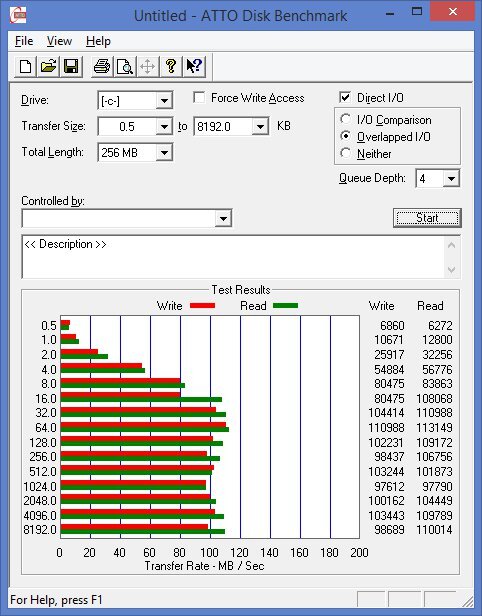This screenshot has height=616, width=482.
Task: Click the write value 6860 in results
Action: point(392,326)
